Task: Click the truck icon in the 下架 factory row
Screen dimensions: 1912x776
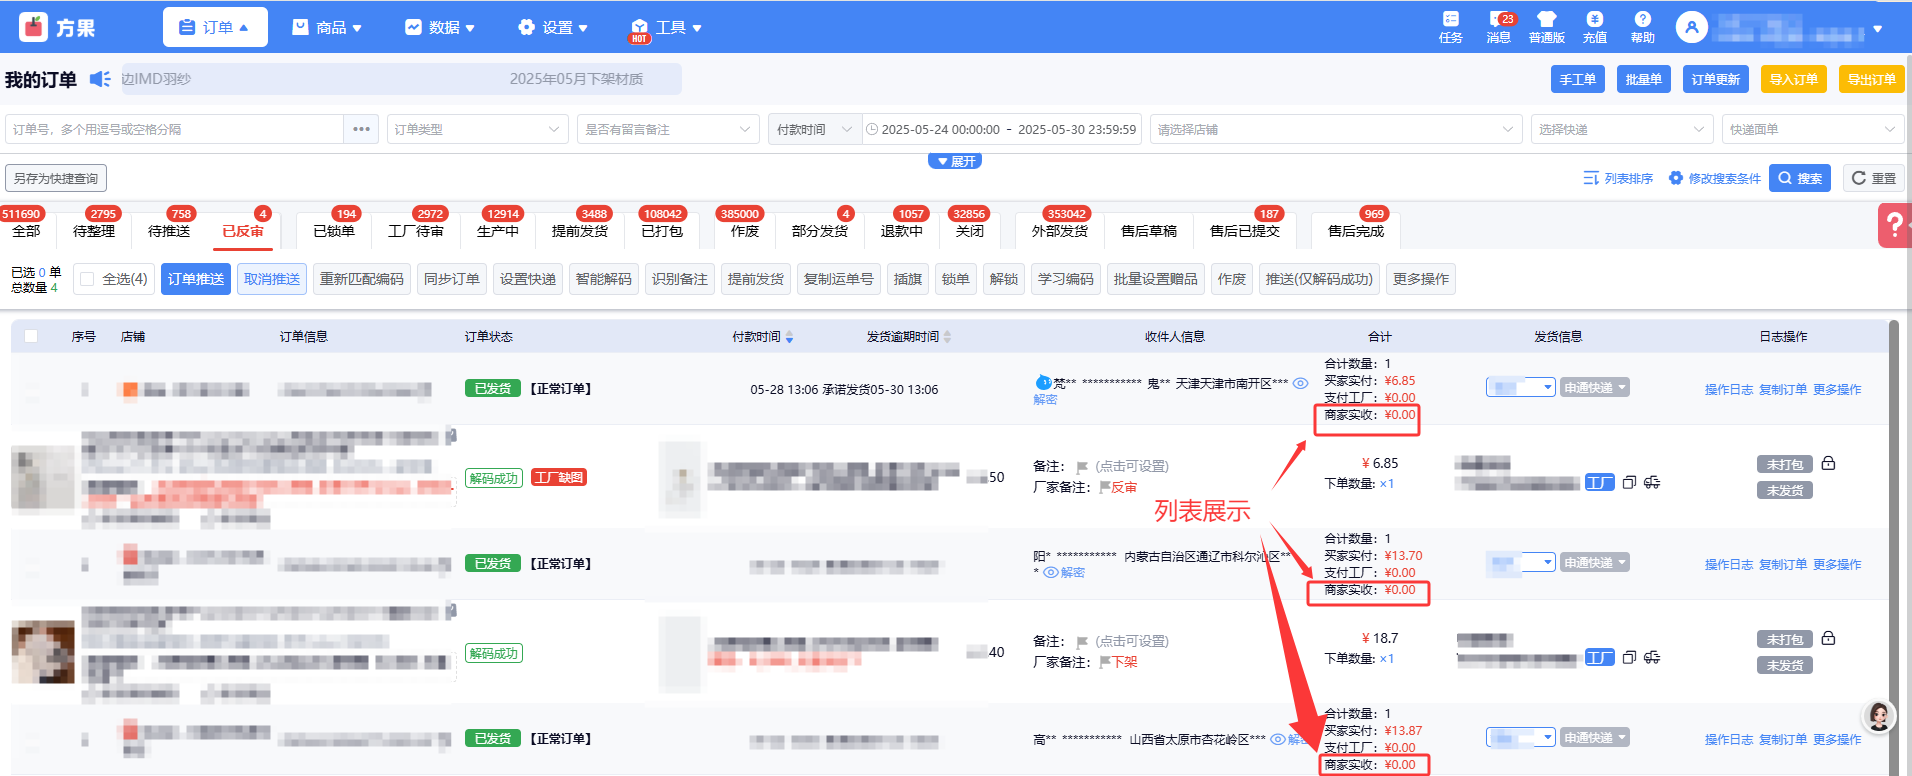Action: coord(1652,658)
